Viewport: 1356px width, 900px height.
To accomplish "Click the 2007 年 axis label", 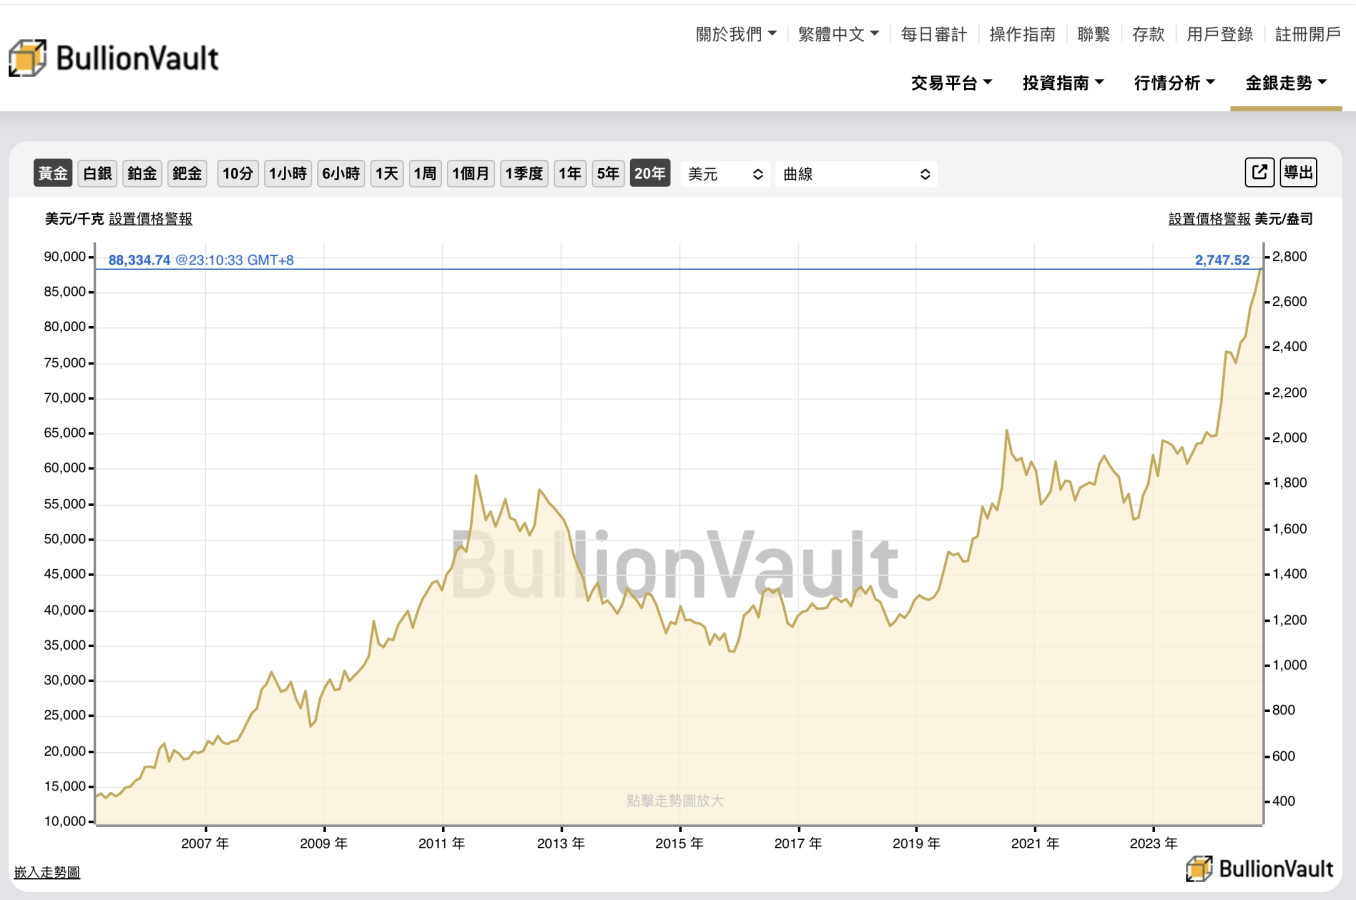I will point(205,843).
